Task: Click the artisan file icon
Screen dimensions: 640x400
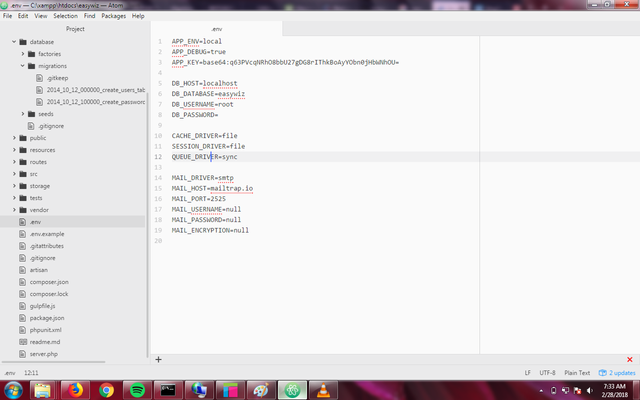Action: 22,270
